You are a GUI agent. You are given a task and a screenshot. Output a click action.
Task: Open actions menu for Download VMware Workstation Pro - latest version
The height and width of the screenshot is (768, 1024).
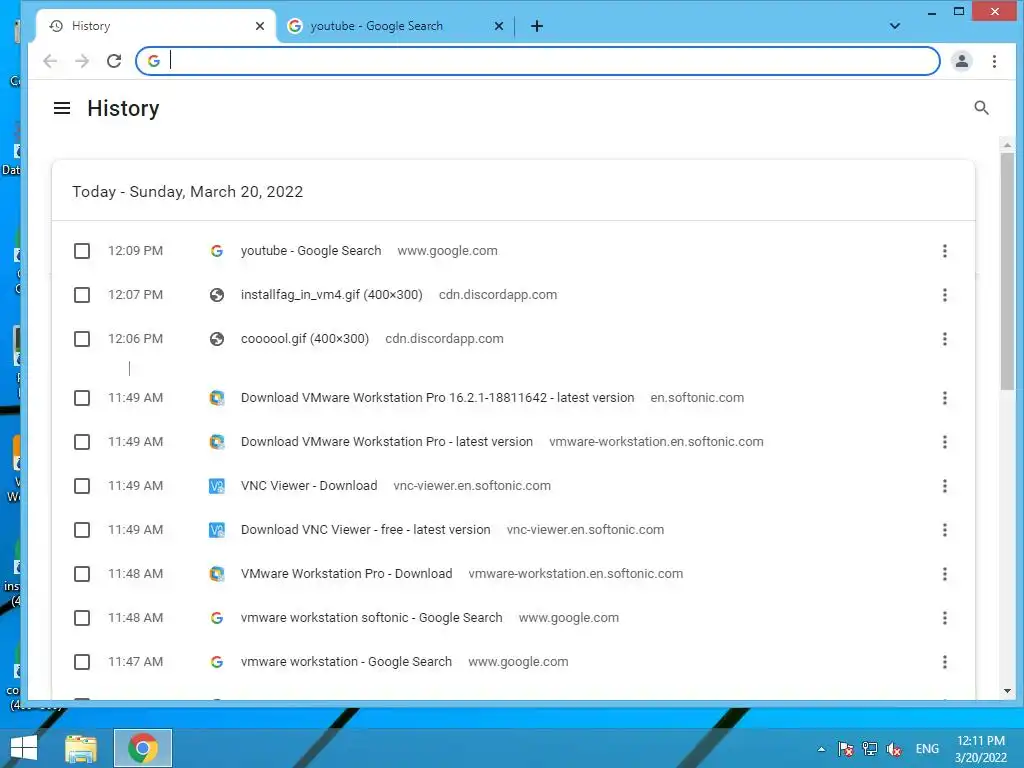[944, 442]
